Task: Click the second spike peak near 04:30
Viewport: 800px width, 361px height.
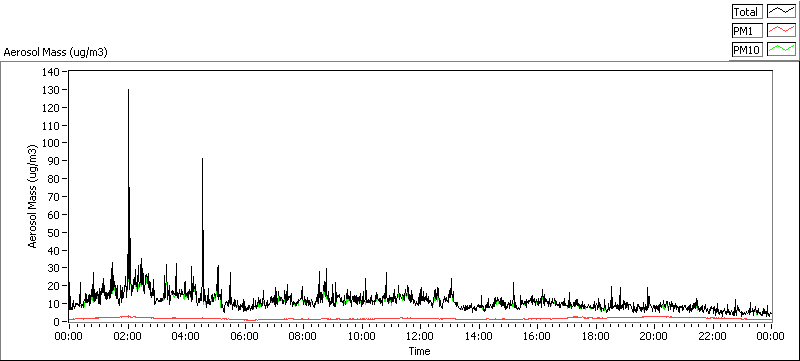Action: tap(203, 159)
